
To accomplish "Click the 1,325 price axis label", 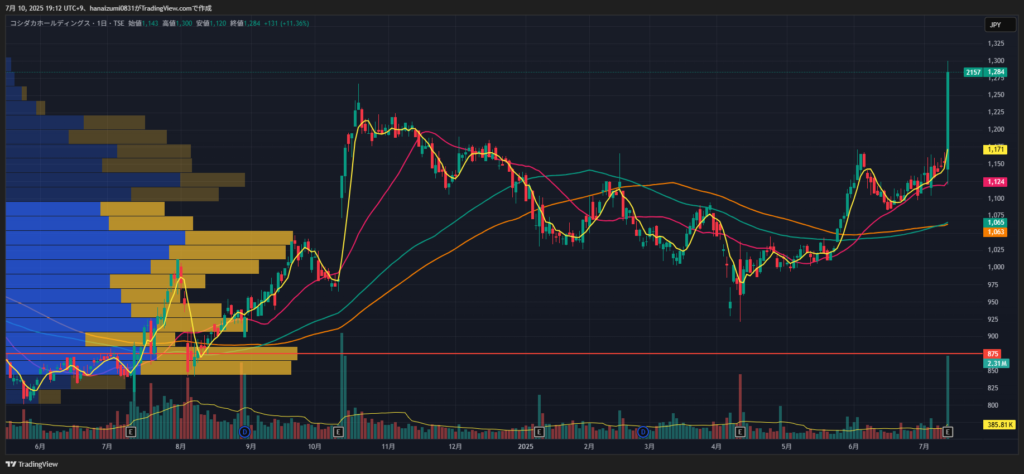I will click(995, 44).
